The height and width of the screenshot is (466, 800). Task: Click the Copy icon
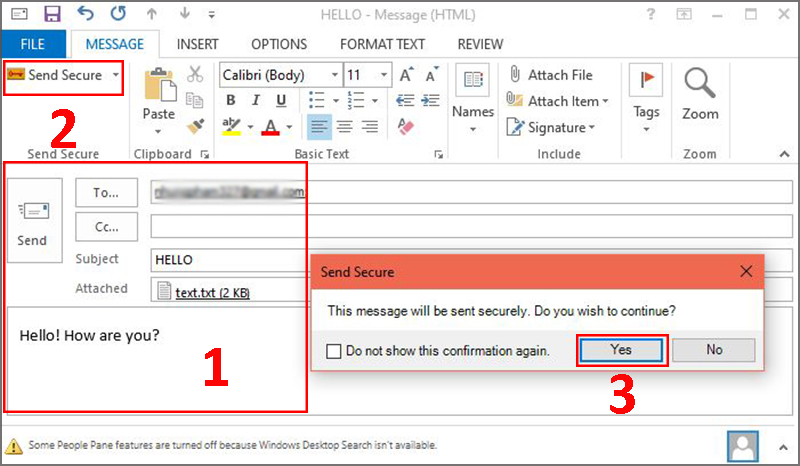point(194,100)
